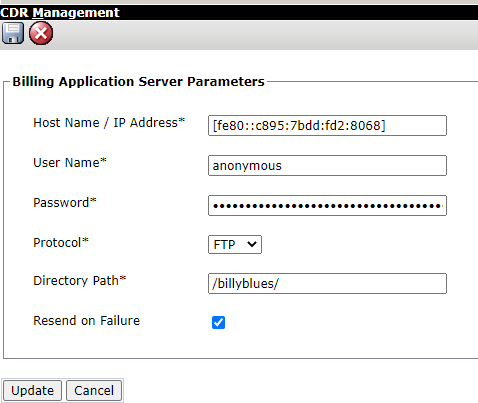The height and width of the screenshot is (403, 478).
Task: Select the masked Password field
Action: [327, 205]
